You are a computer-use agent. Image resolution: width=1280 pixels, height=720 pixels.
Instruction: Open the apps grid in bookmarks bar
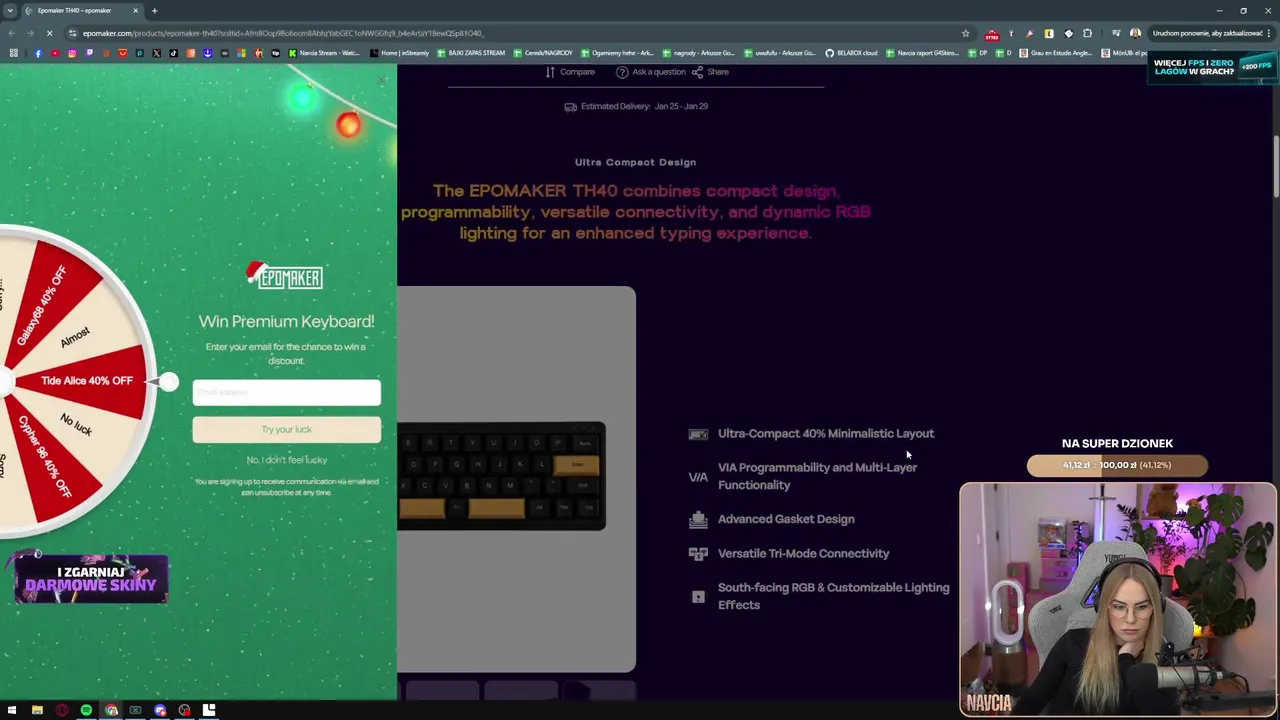coord(13,53)
